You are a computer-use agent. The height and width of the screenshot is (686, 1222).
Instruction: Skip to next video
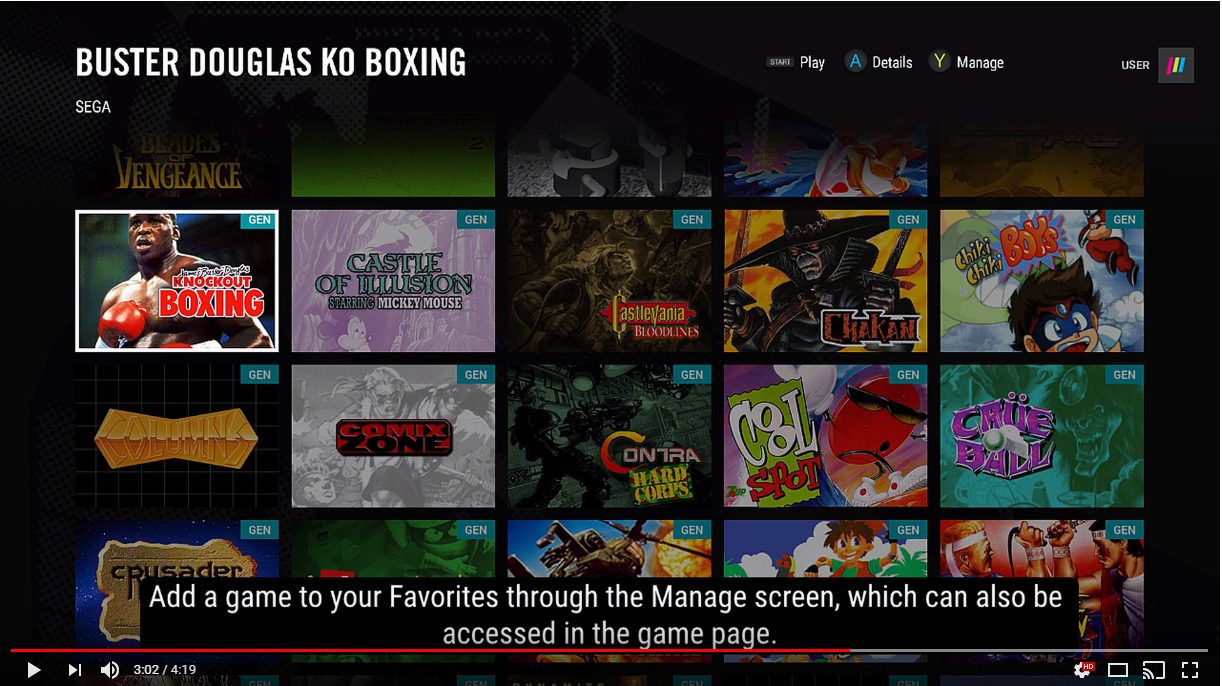coord(75,670)
